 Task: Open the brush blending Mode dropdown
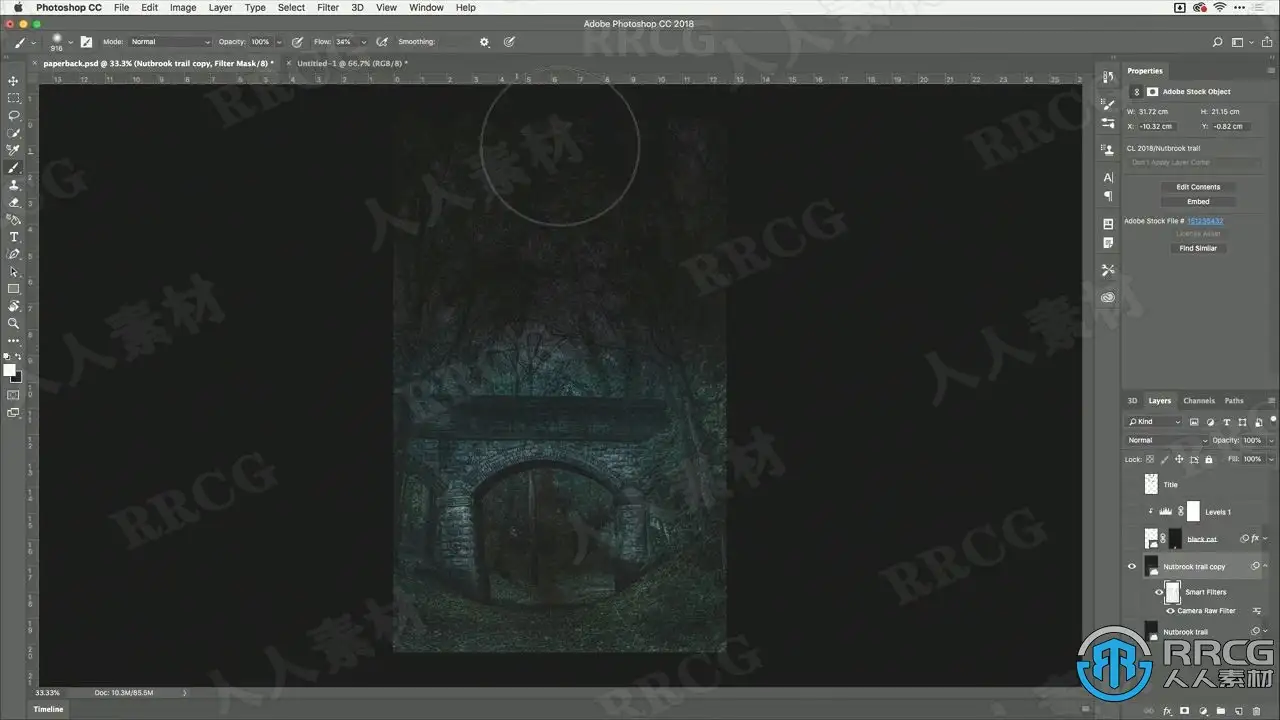(x=170, y=42)
